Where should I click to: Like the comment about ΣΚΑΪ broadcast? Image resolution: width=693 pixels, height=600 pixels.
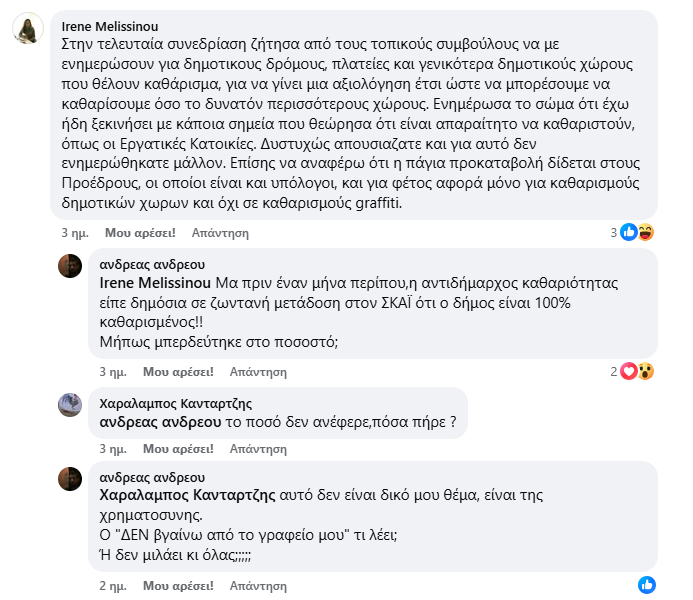click(177, 371)
